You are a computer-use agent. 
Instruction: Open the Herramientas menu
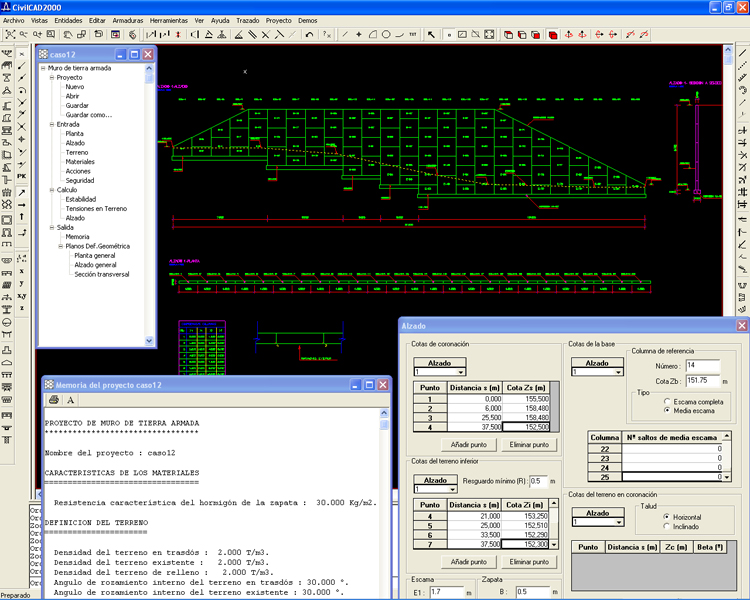point(167,20)
